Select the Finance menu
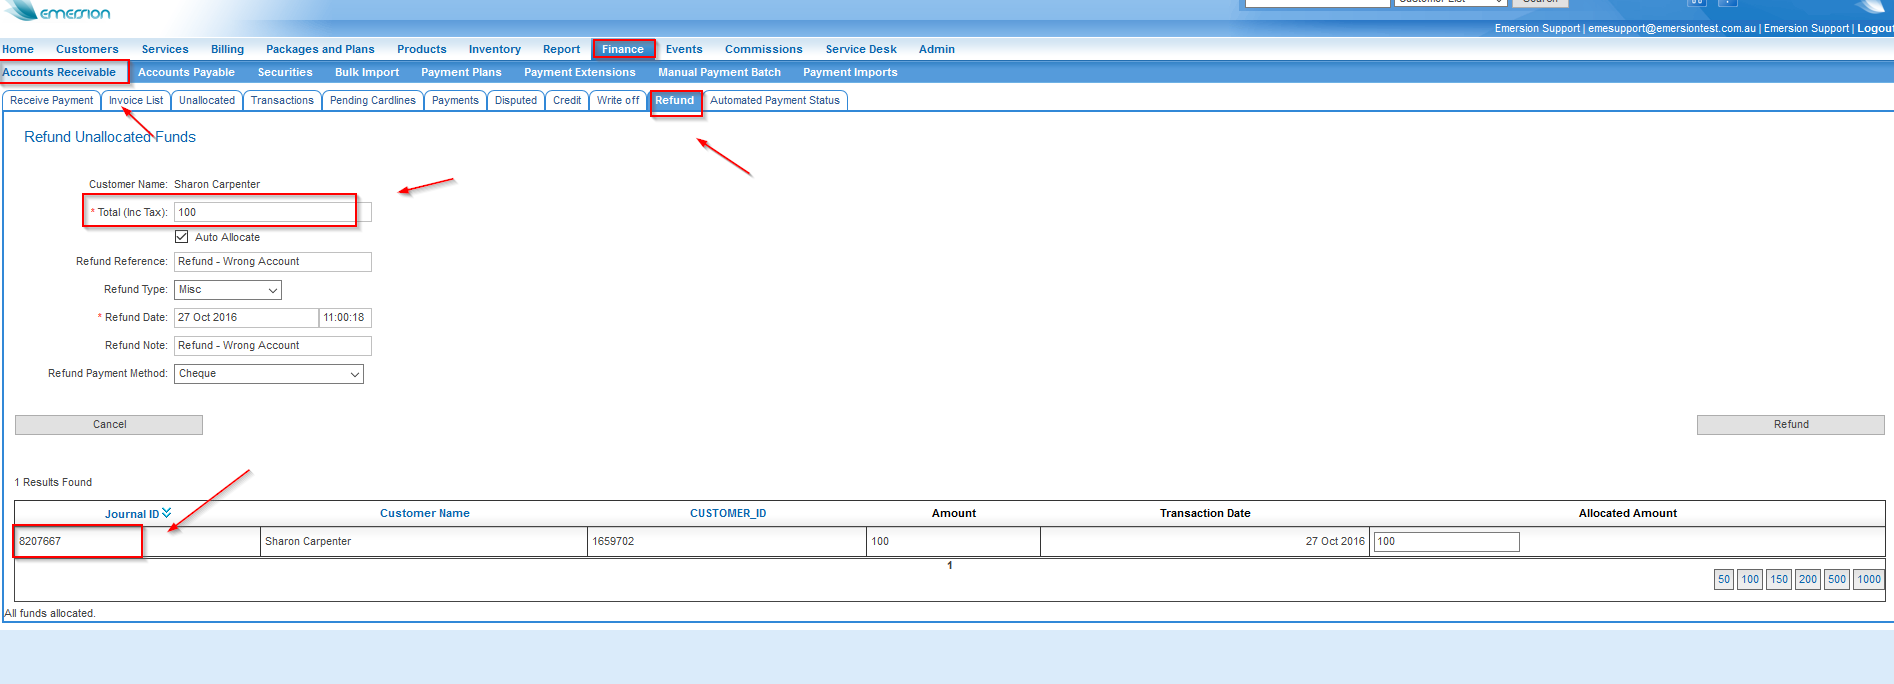 (623, 49)
